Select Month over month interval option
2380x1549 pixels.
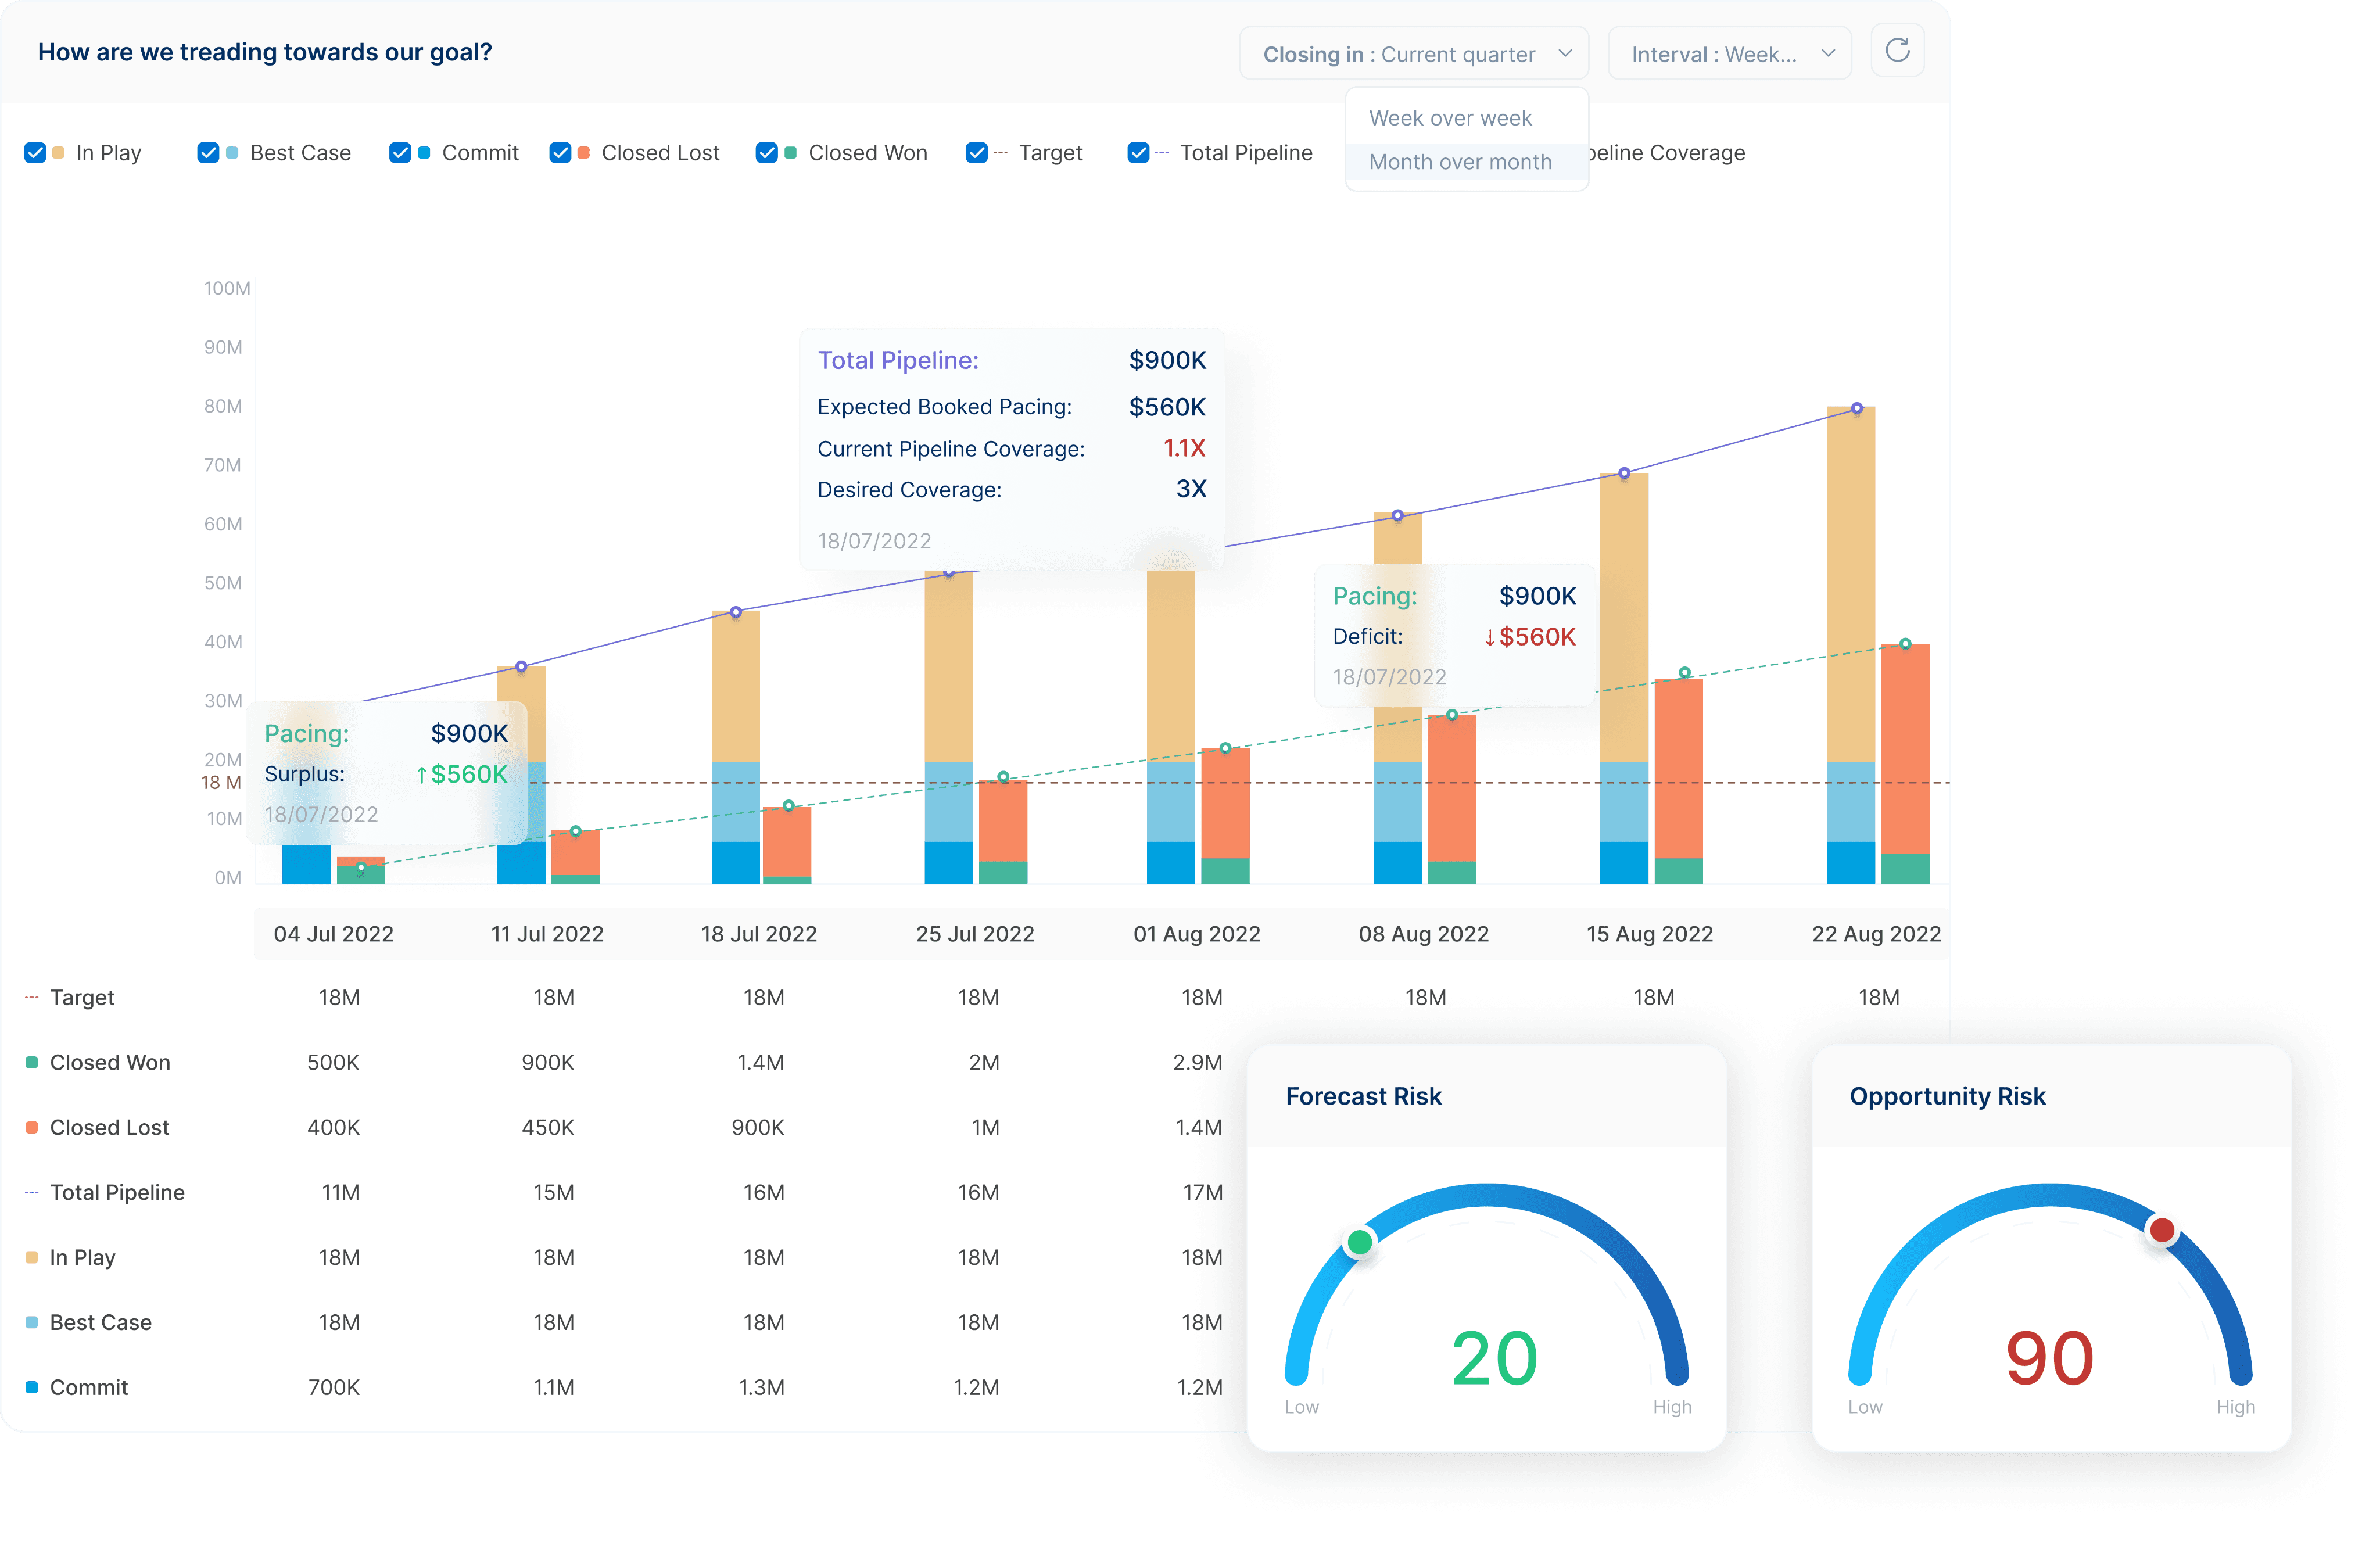(1463, 162)
